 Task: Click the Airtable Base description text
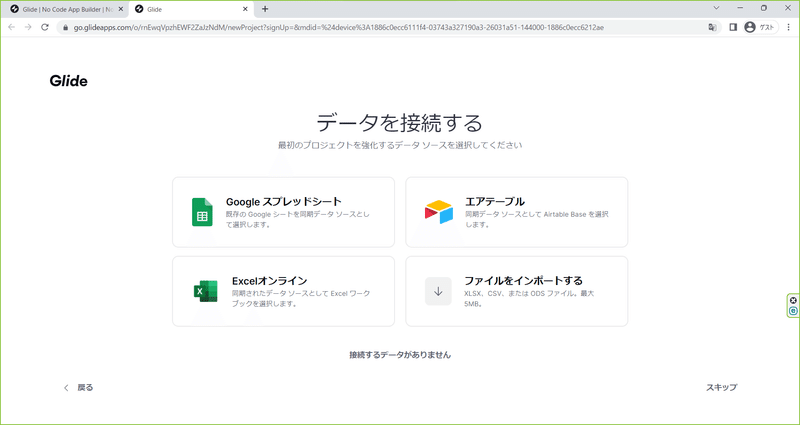(537, 219)
